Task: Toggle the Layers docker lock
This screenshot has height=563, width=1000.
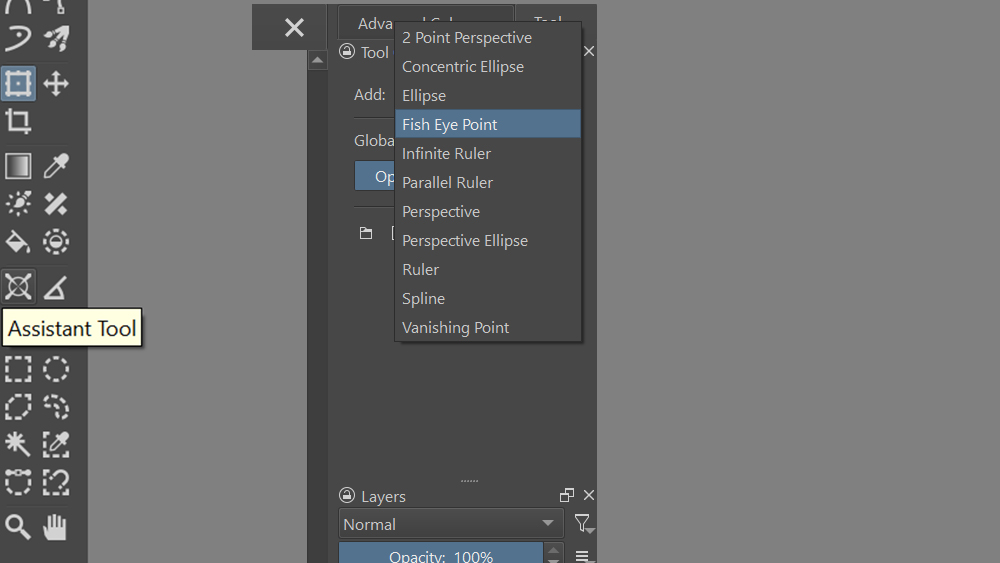Action: tap(347, 495)
